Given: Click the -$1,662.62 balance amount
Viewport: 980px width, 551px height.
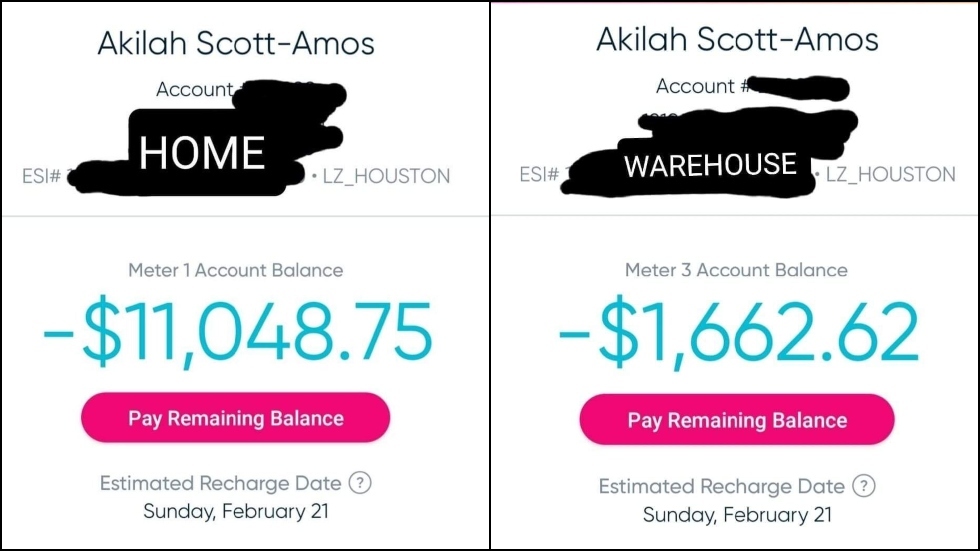Looking at the screenshot, I should click(737, 334).
